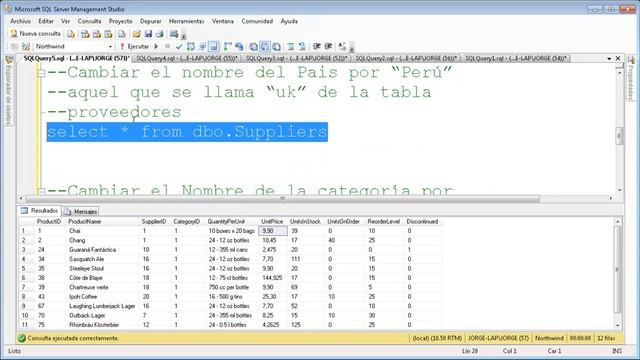Open the Activity Monitor icon
The height and width of the screenshot is (360, 640).
click(174, 34)
